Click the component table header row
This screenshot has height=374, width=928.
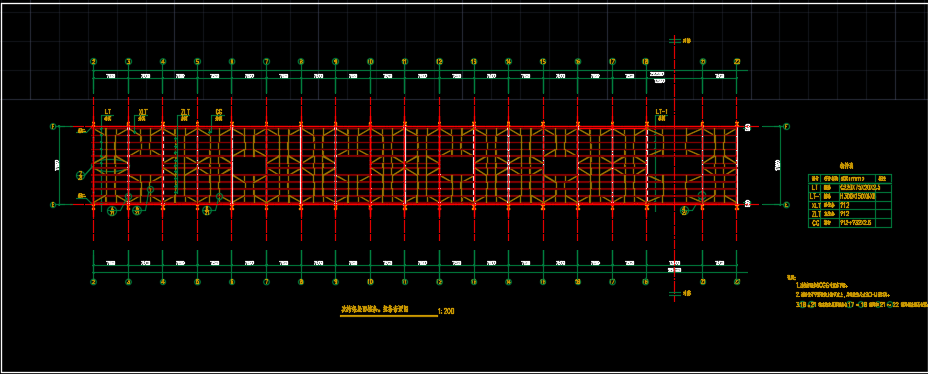850,178
